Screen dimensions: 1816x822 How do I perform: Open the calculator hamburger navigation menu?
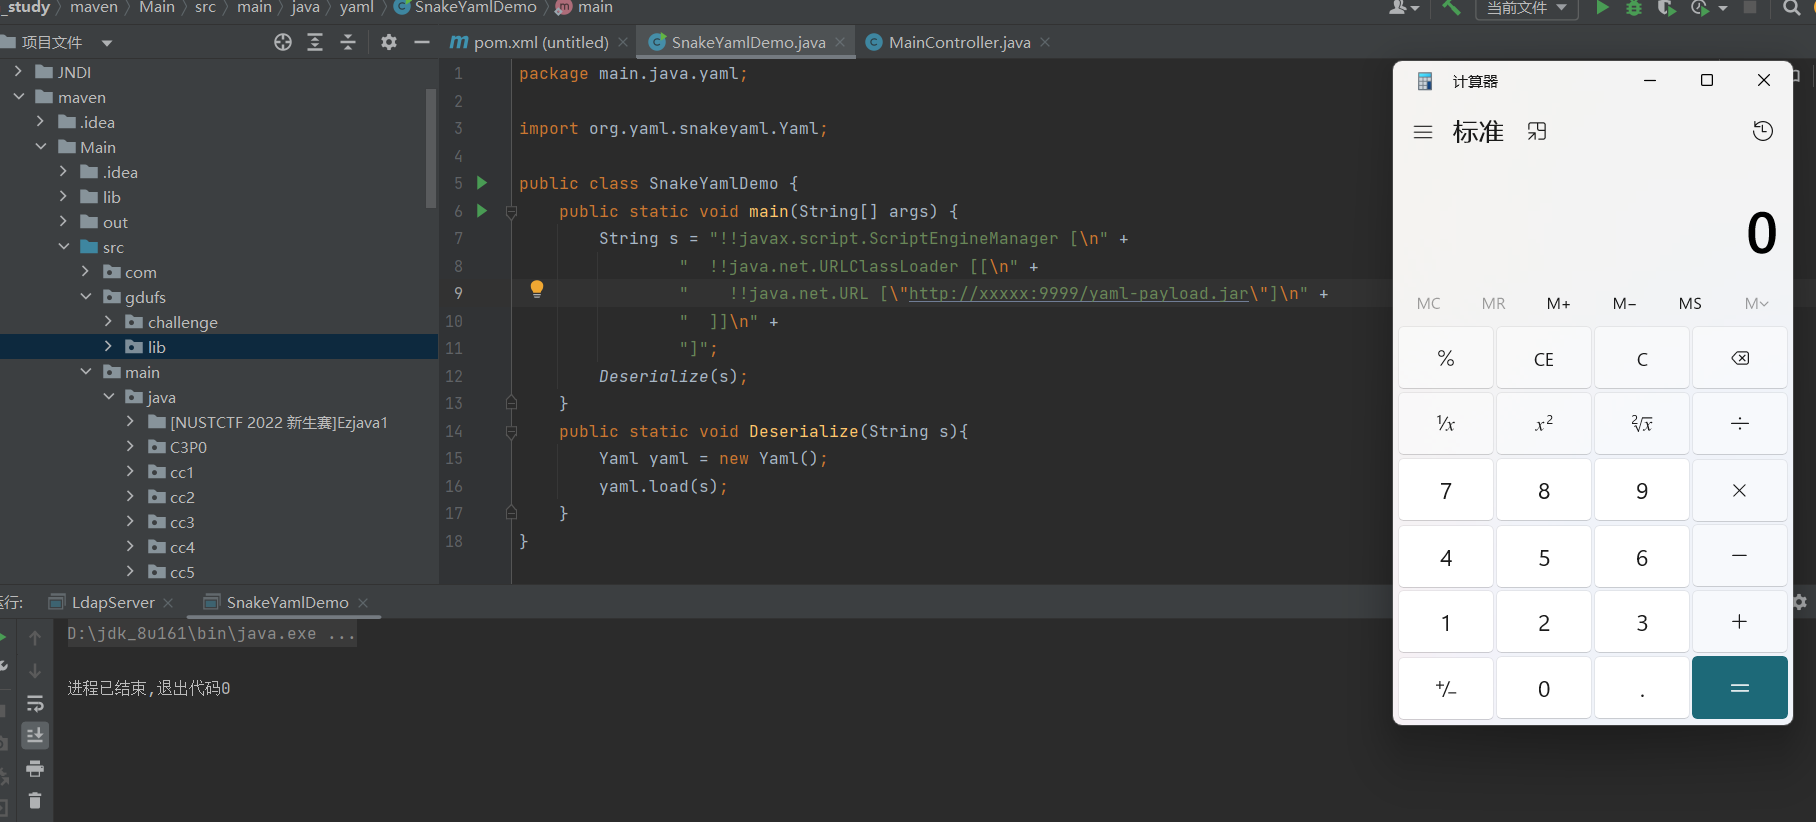(1423, 132)
